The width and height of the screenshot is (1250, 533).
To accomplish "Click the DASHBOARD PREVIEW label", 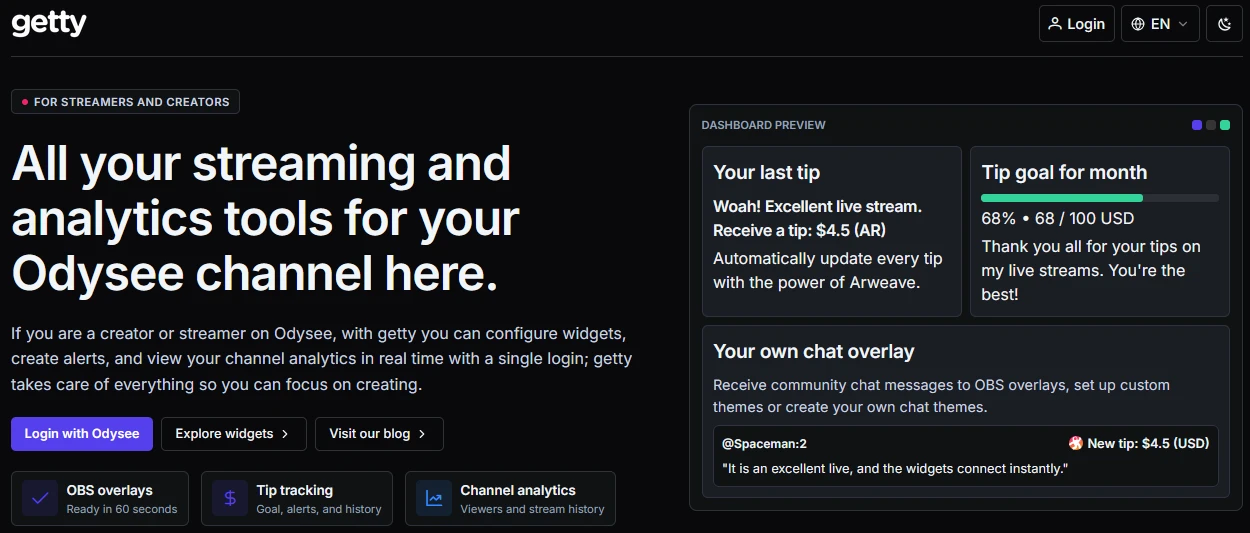I will pyautogui.click(x=763, y=125).
